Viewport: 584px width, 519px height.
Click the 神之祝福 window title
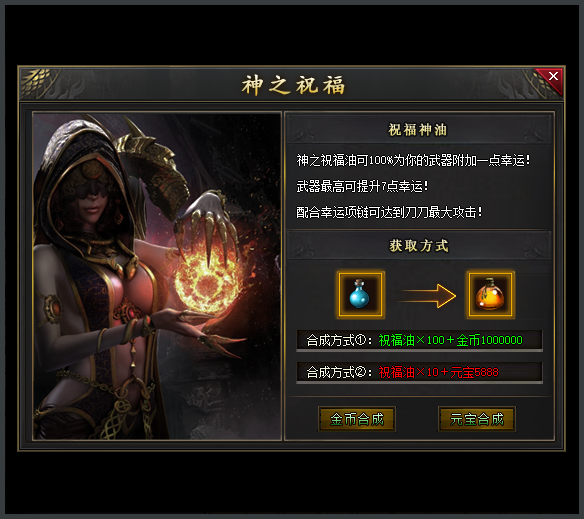[293, 85]
